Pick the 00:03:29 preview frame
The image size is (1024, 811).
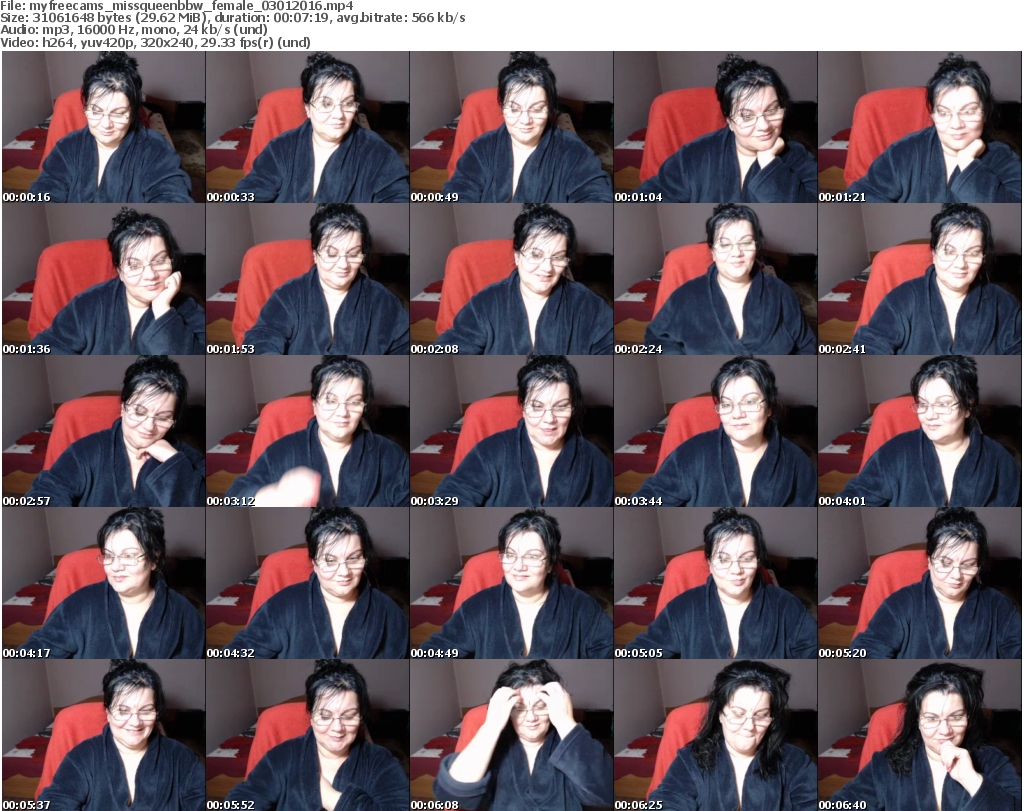(511, 432)
